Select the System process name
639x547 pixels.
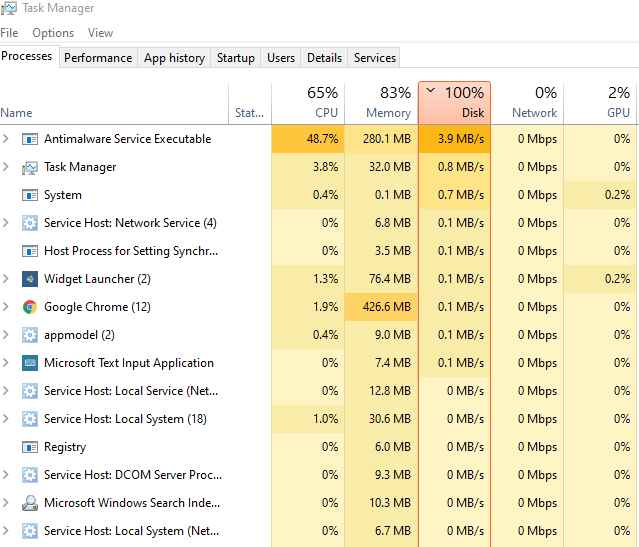[63, 195]
